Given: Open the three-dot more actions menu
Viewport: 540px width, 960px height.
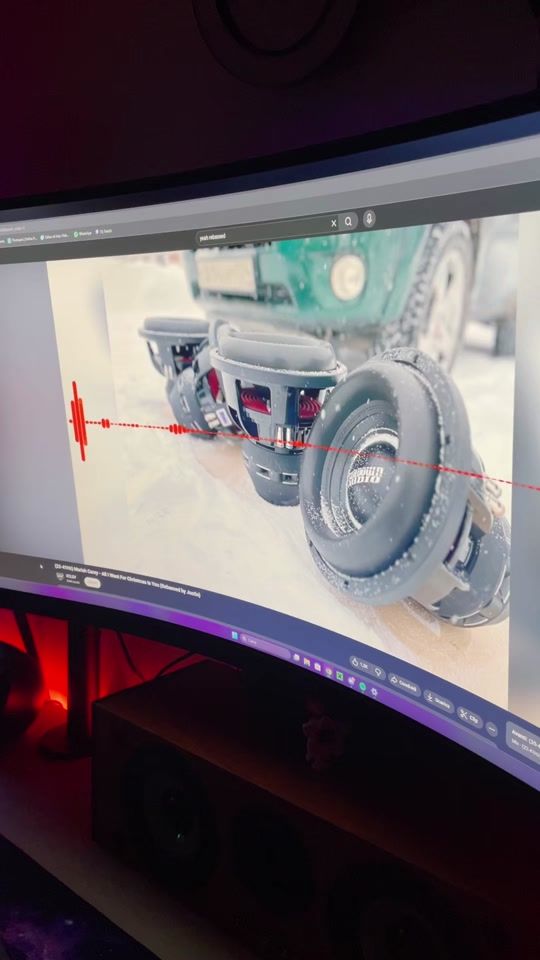Looking at the screenshot, I should click(492, 729).
